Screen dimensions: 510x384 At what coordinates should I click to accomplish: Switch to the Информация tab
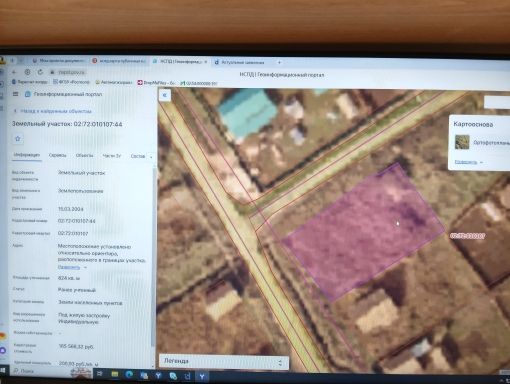pyautogui.click(x=27, y=155)
